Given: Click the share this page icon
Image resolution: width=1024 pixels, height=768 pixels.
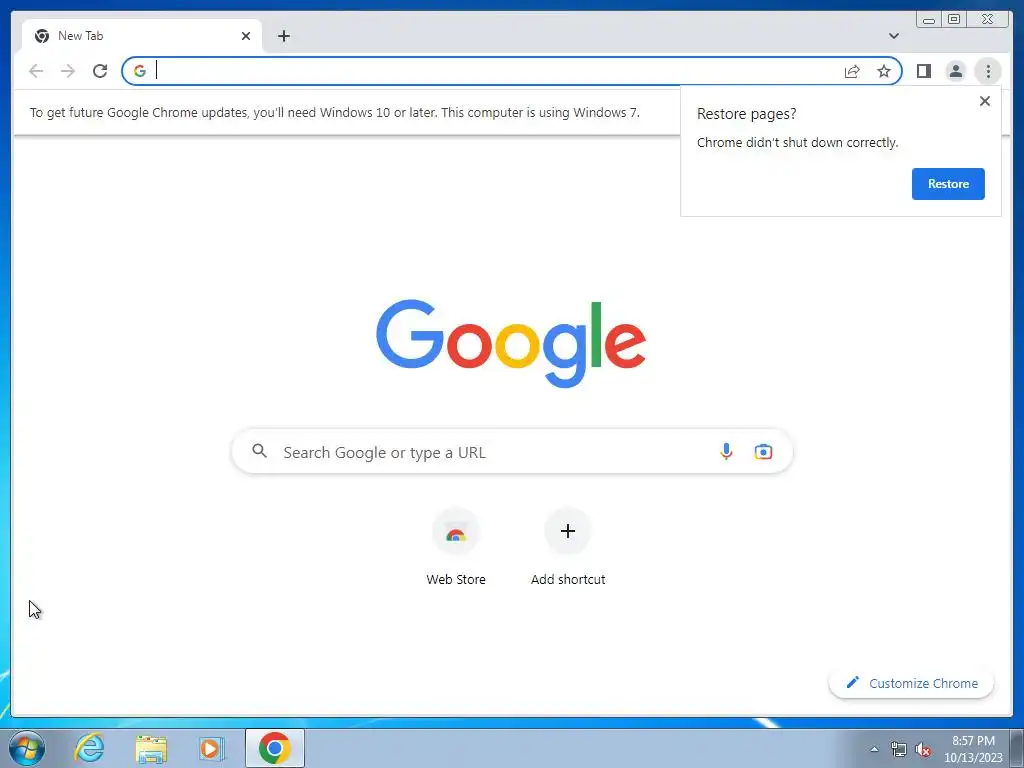Looking at the screenshot, I should point(852,71).
